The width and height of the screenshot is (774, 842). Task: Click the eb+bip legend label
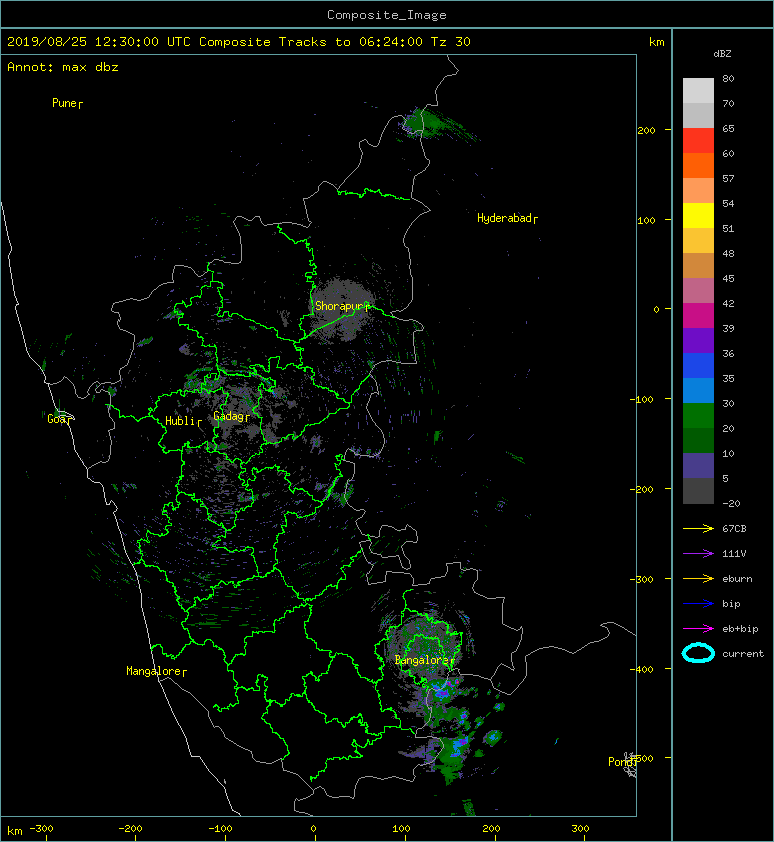(x=740, y=629)
